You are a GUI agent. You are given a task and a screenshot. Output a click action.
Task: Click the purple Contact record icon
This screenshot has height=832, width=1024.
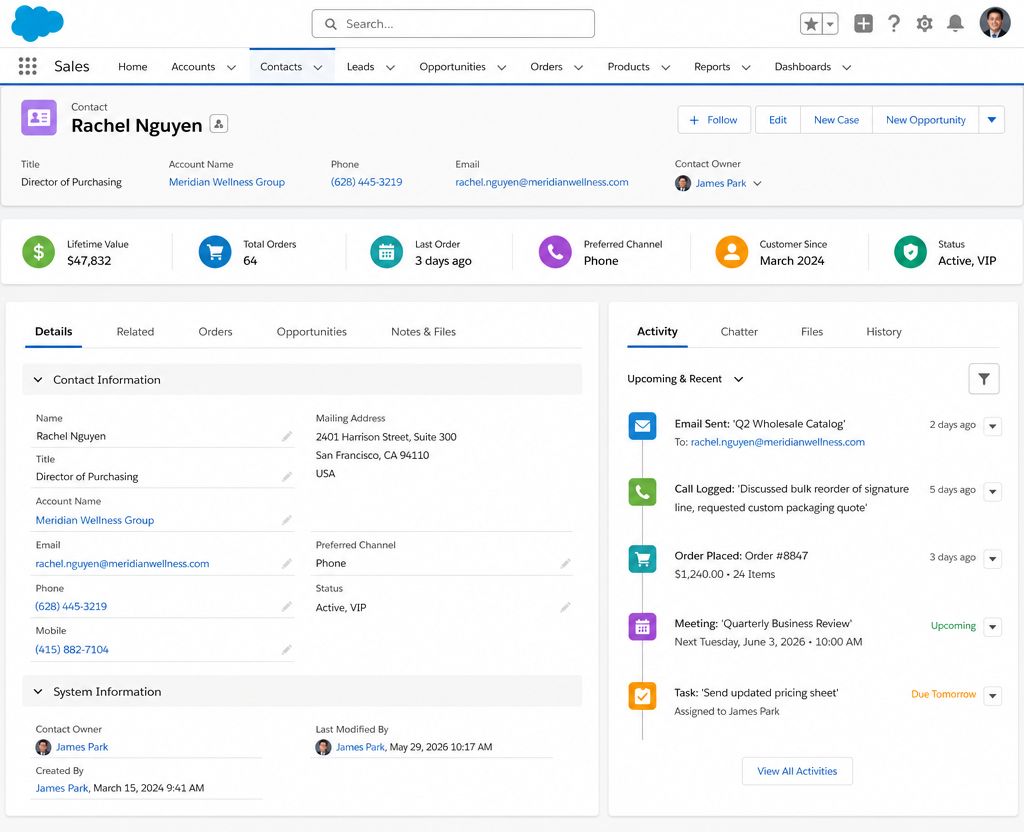click(x=39, y=118)
